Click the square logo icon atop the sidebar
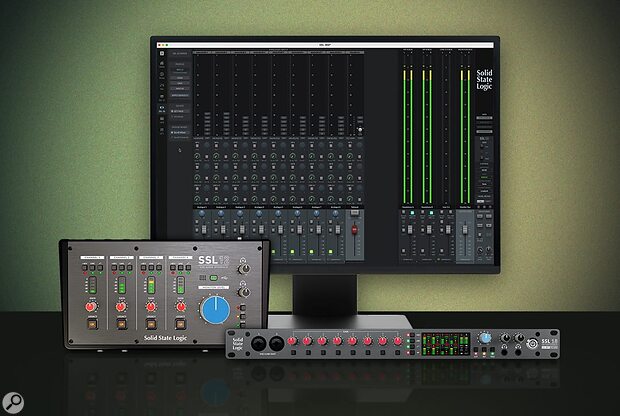Viewport: 620px width, 416px height. tap(162, 53)
